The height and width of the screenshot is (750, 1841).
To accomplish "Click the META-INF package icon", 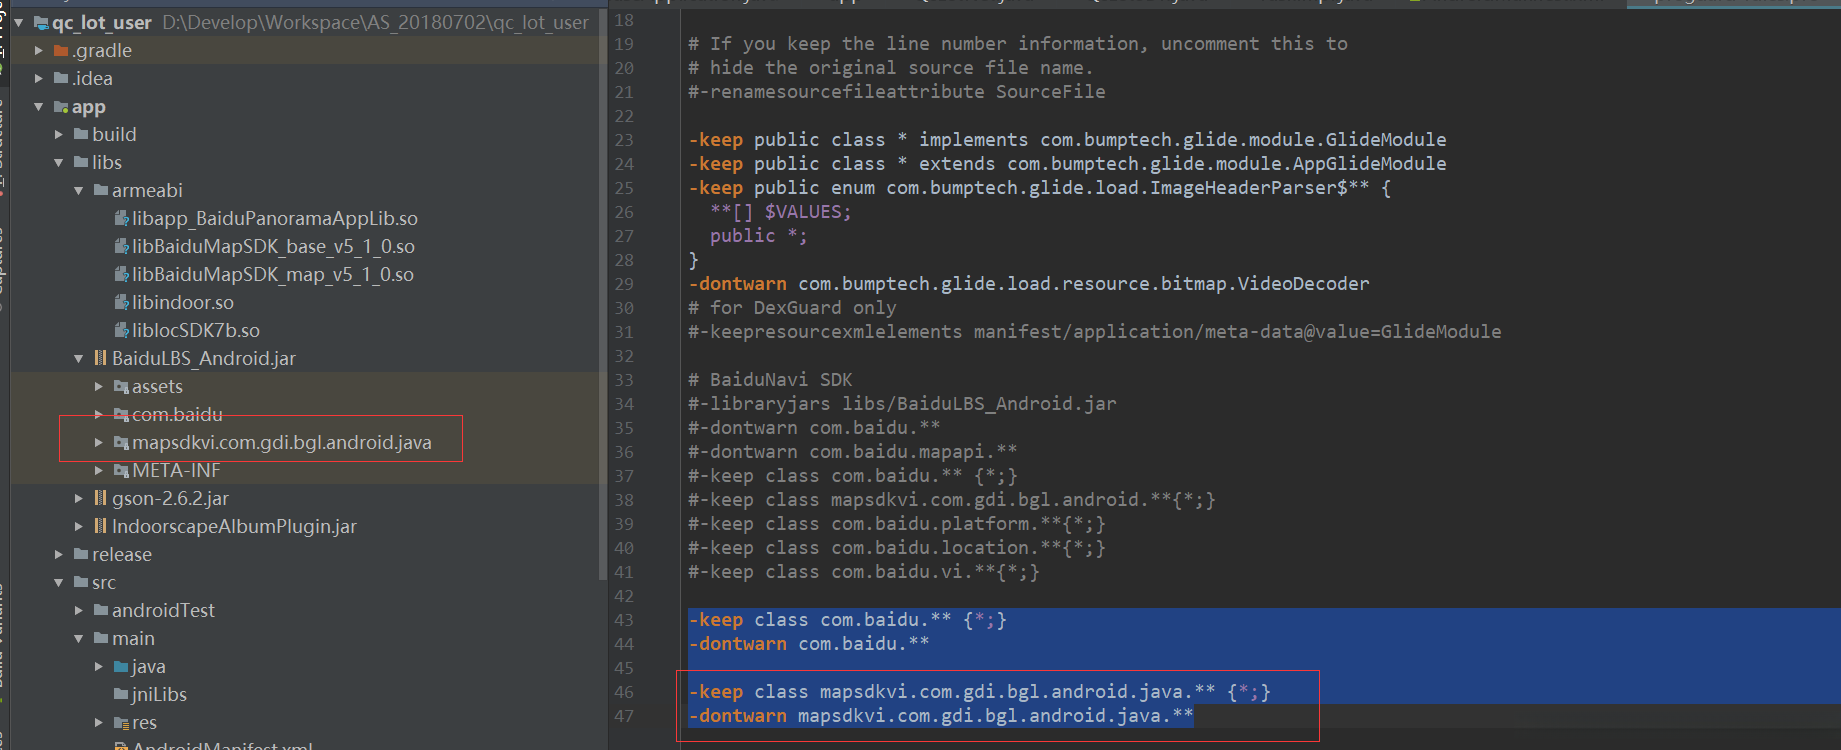I will (121, 470).
